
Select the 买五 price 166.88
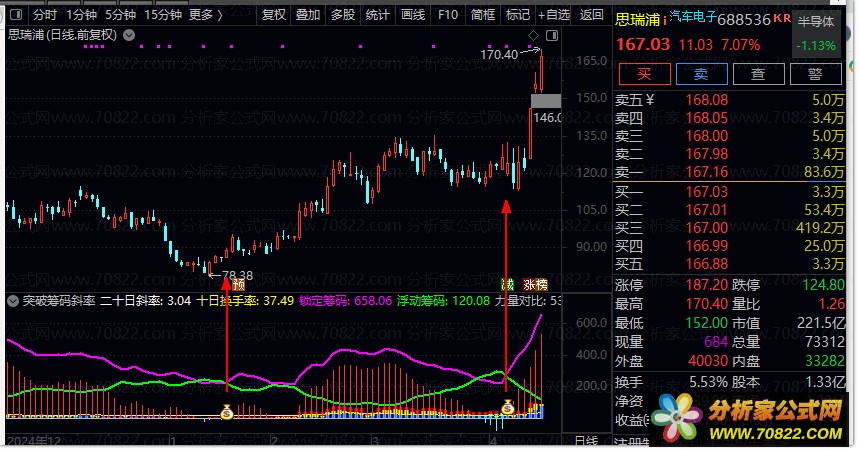[x=707, y=264]
